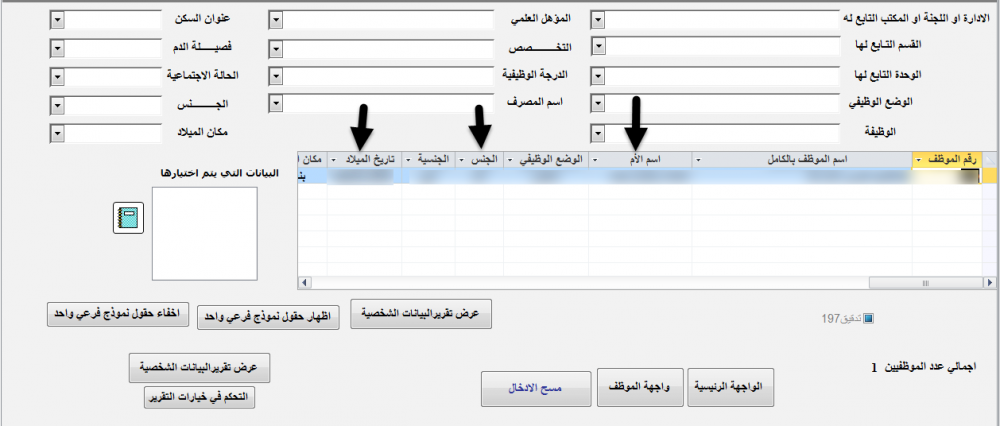
Task: Expand the الوضع الوظيفي combo box arrow
Action: pyautogui.click(x=598, y=103)
